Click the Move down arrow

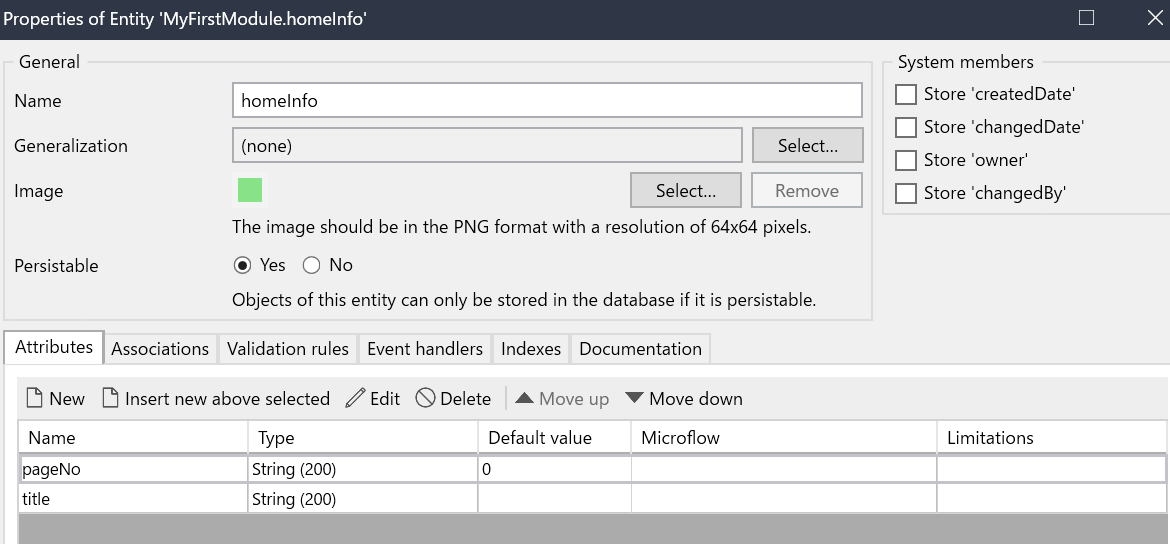coord(634,399)
